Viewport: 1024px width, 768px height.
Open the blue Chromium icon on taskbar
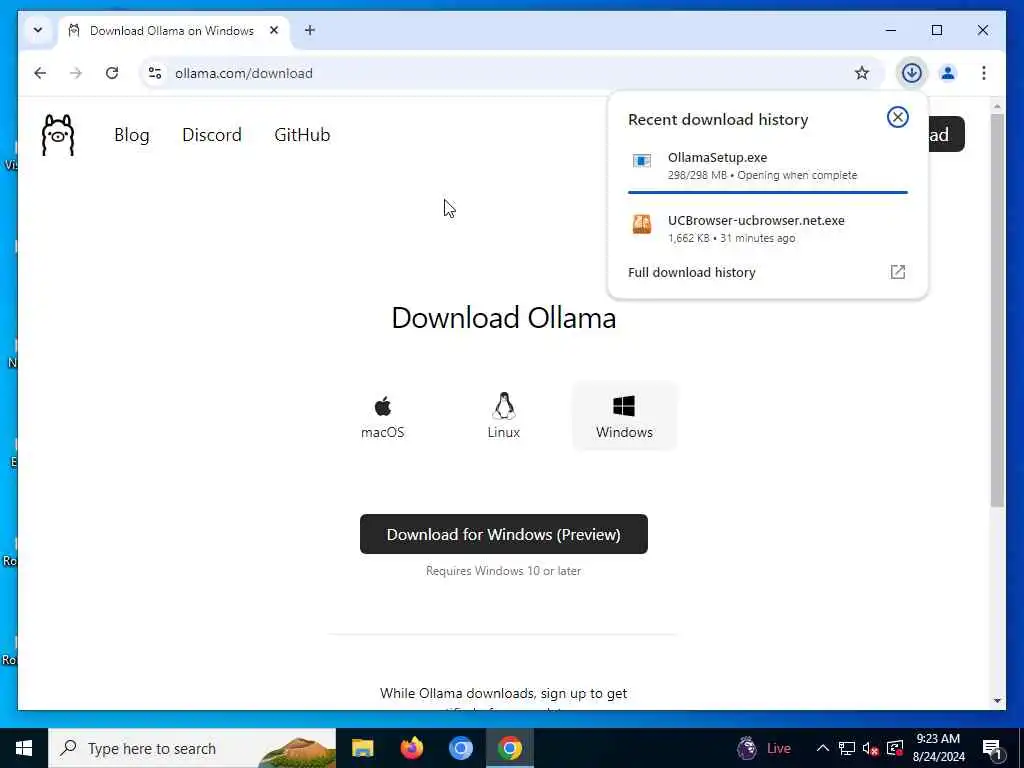tap(460, 748)
